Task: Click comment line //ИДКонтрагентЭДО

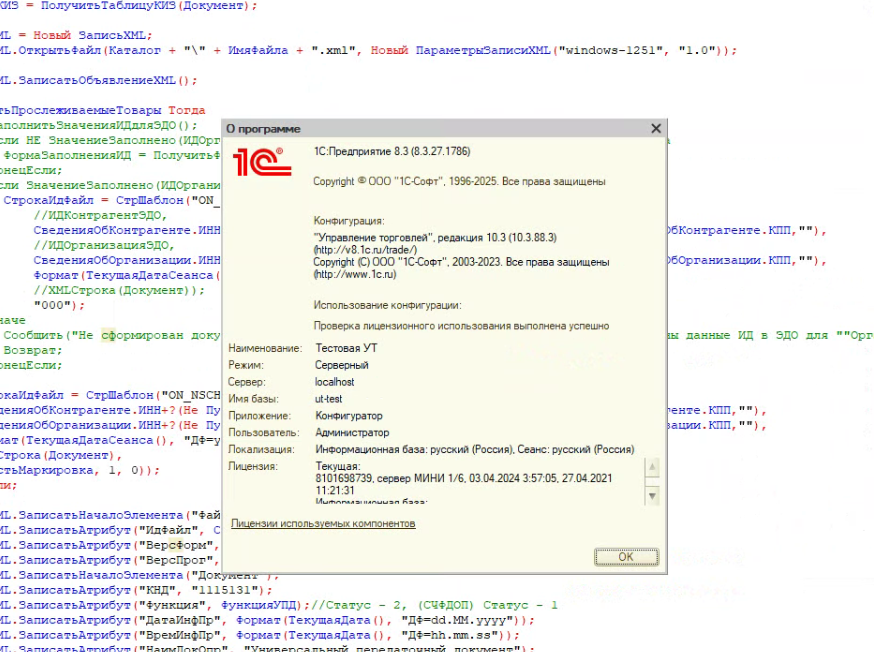Action: (100, 216)
